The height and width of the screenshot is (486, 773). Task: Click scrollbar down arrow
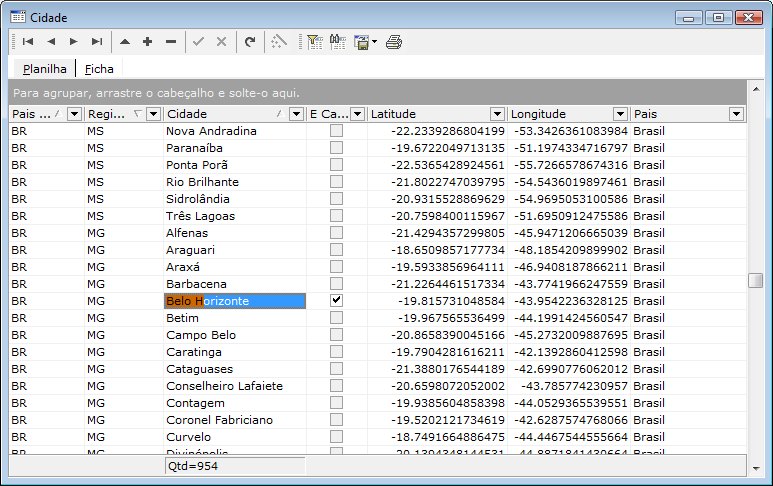pos(756,469)
